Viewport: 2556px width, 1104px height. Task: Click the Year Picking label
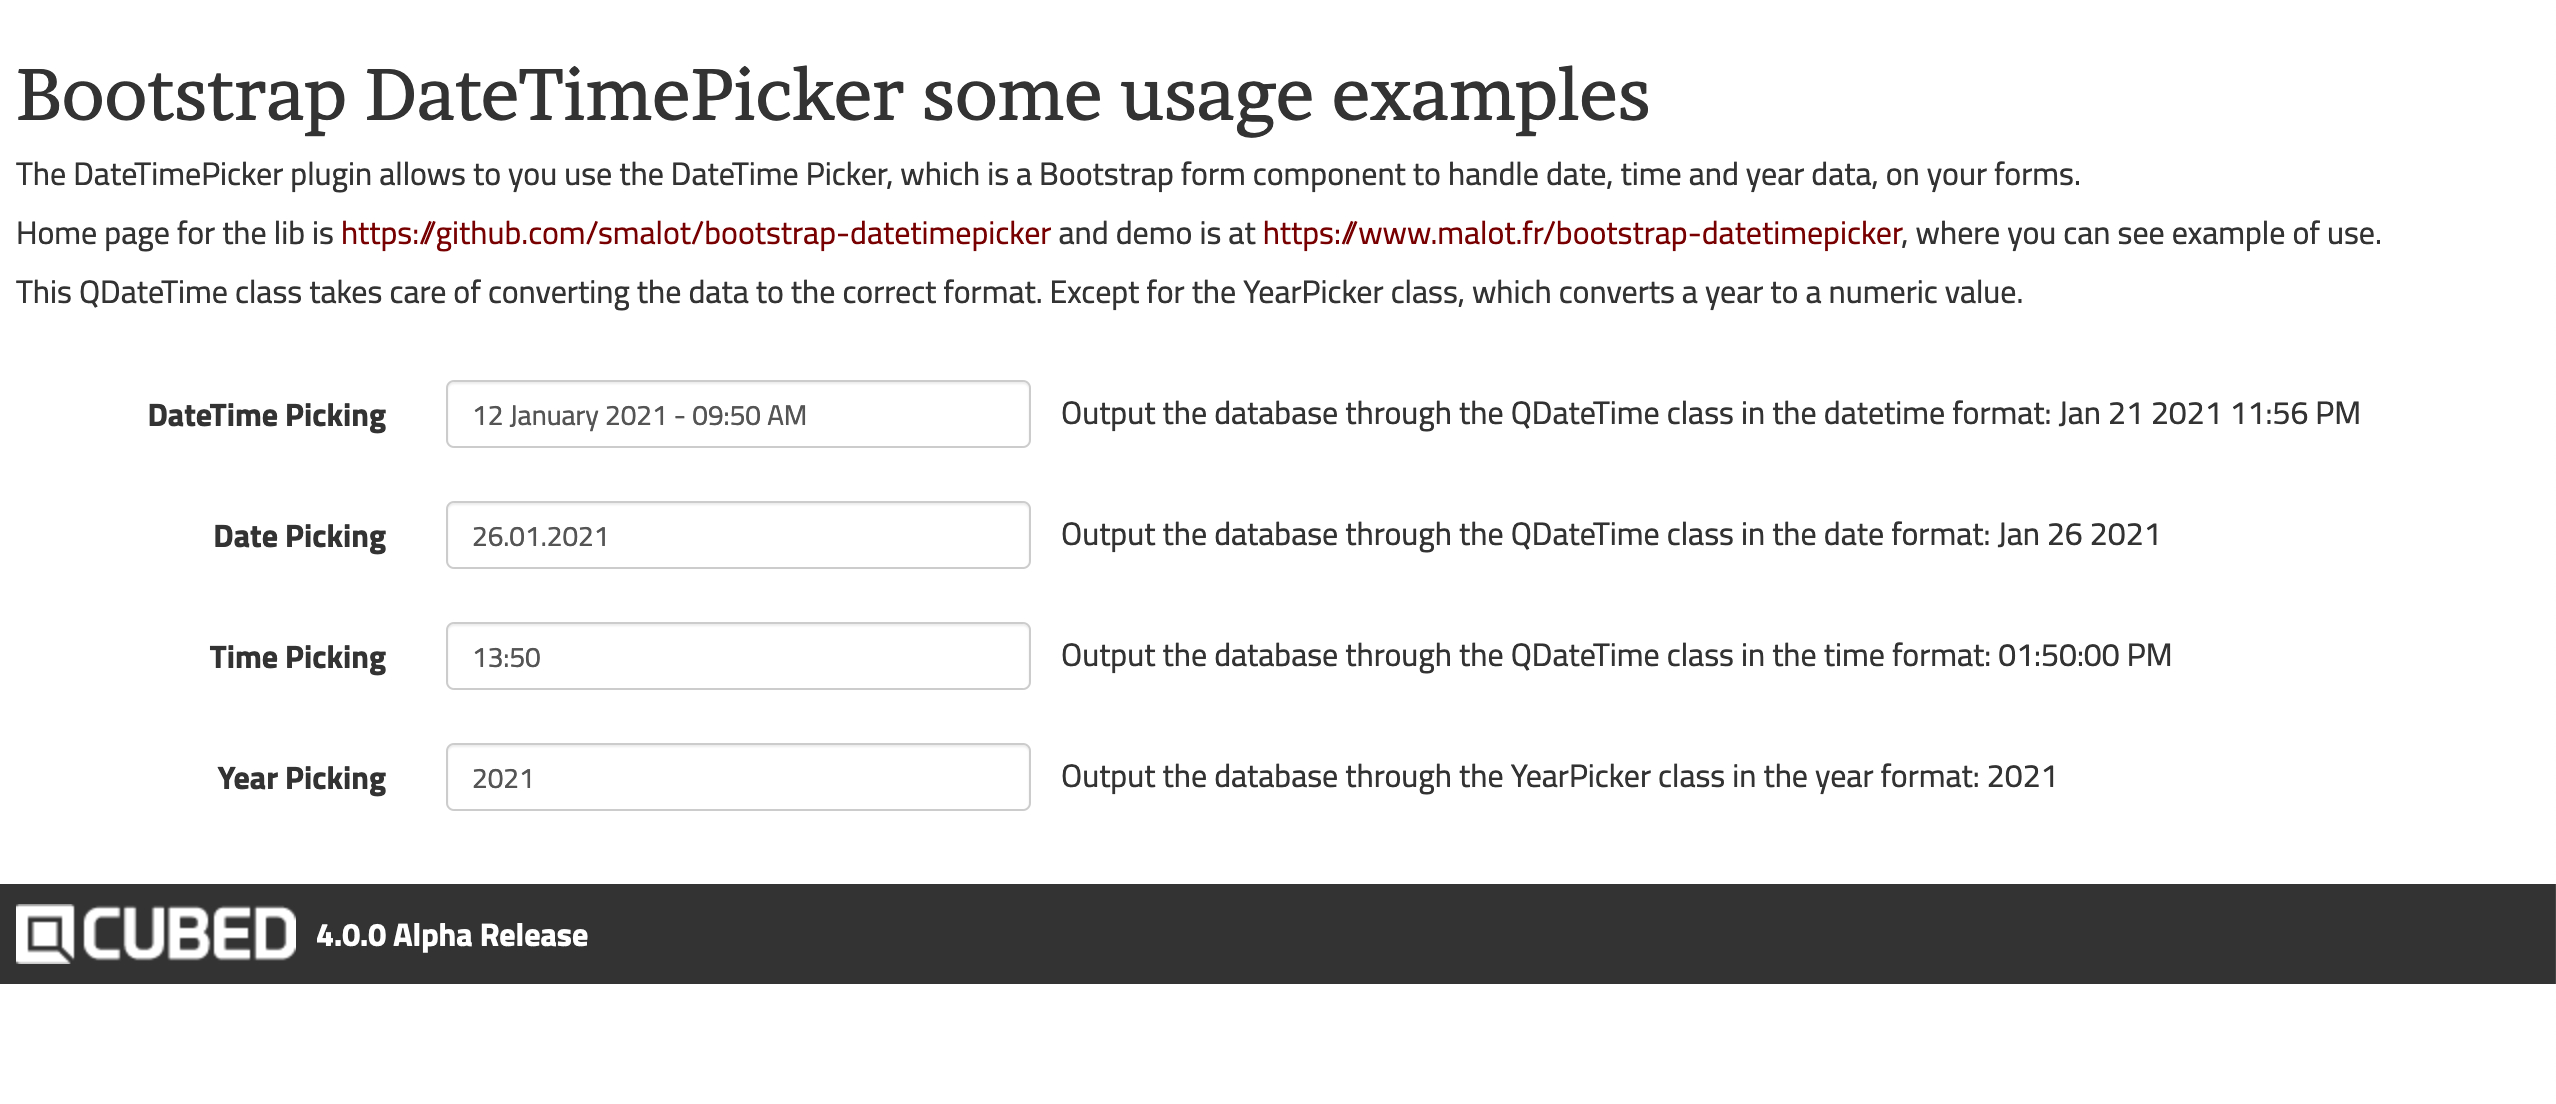click(x=301, y=779)
